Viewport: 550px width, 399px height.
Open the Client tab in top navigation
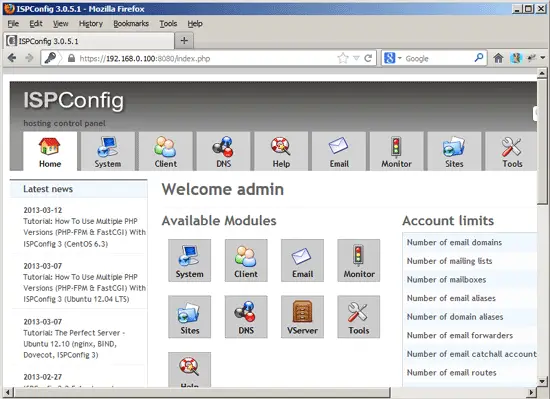[166, 151]
